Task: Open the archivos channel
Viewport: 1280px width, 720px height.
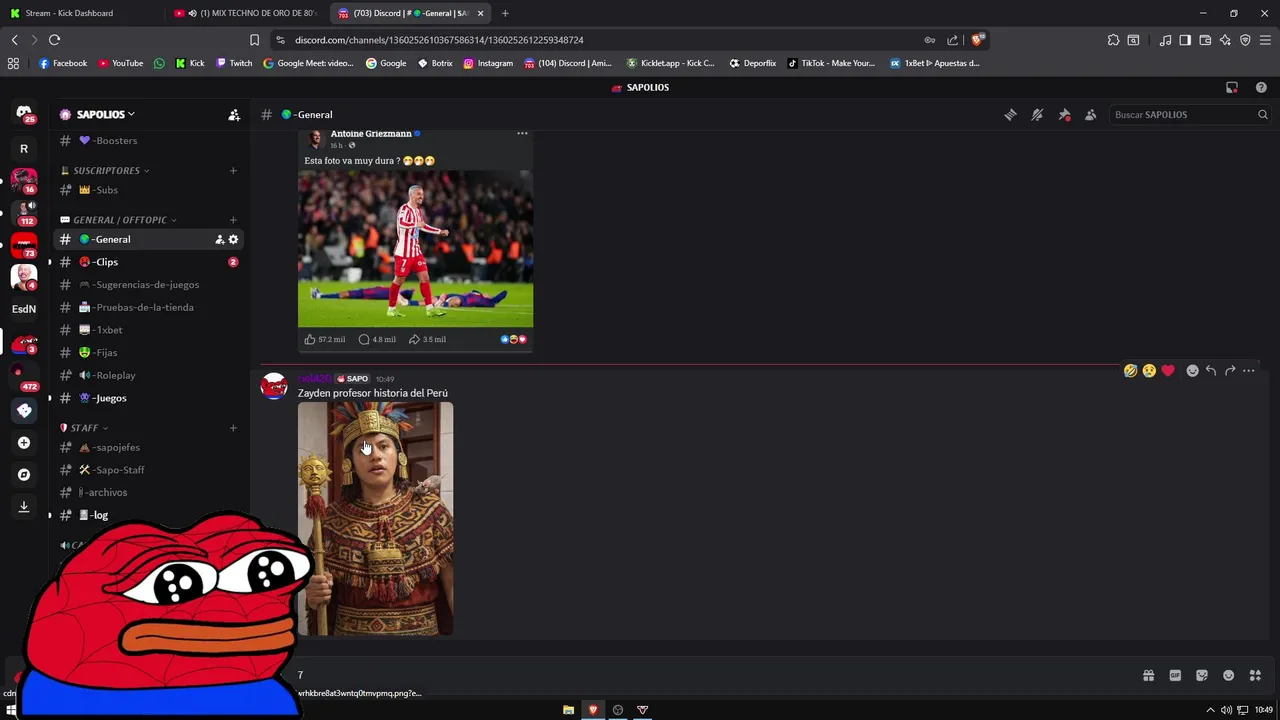Action: [x=148, y=492]
